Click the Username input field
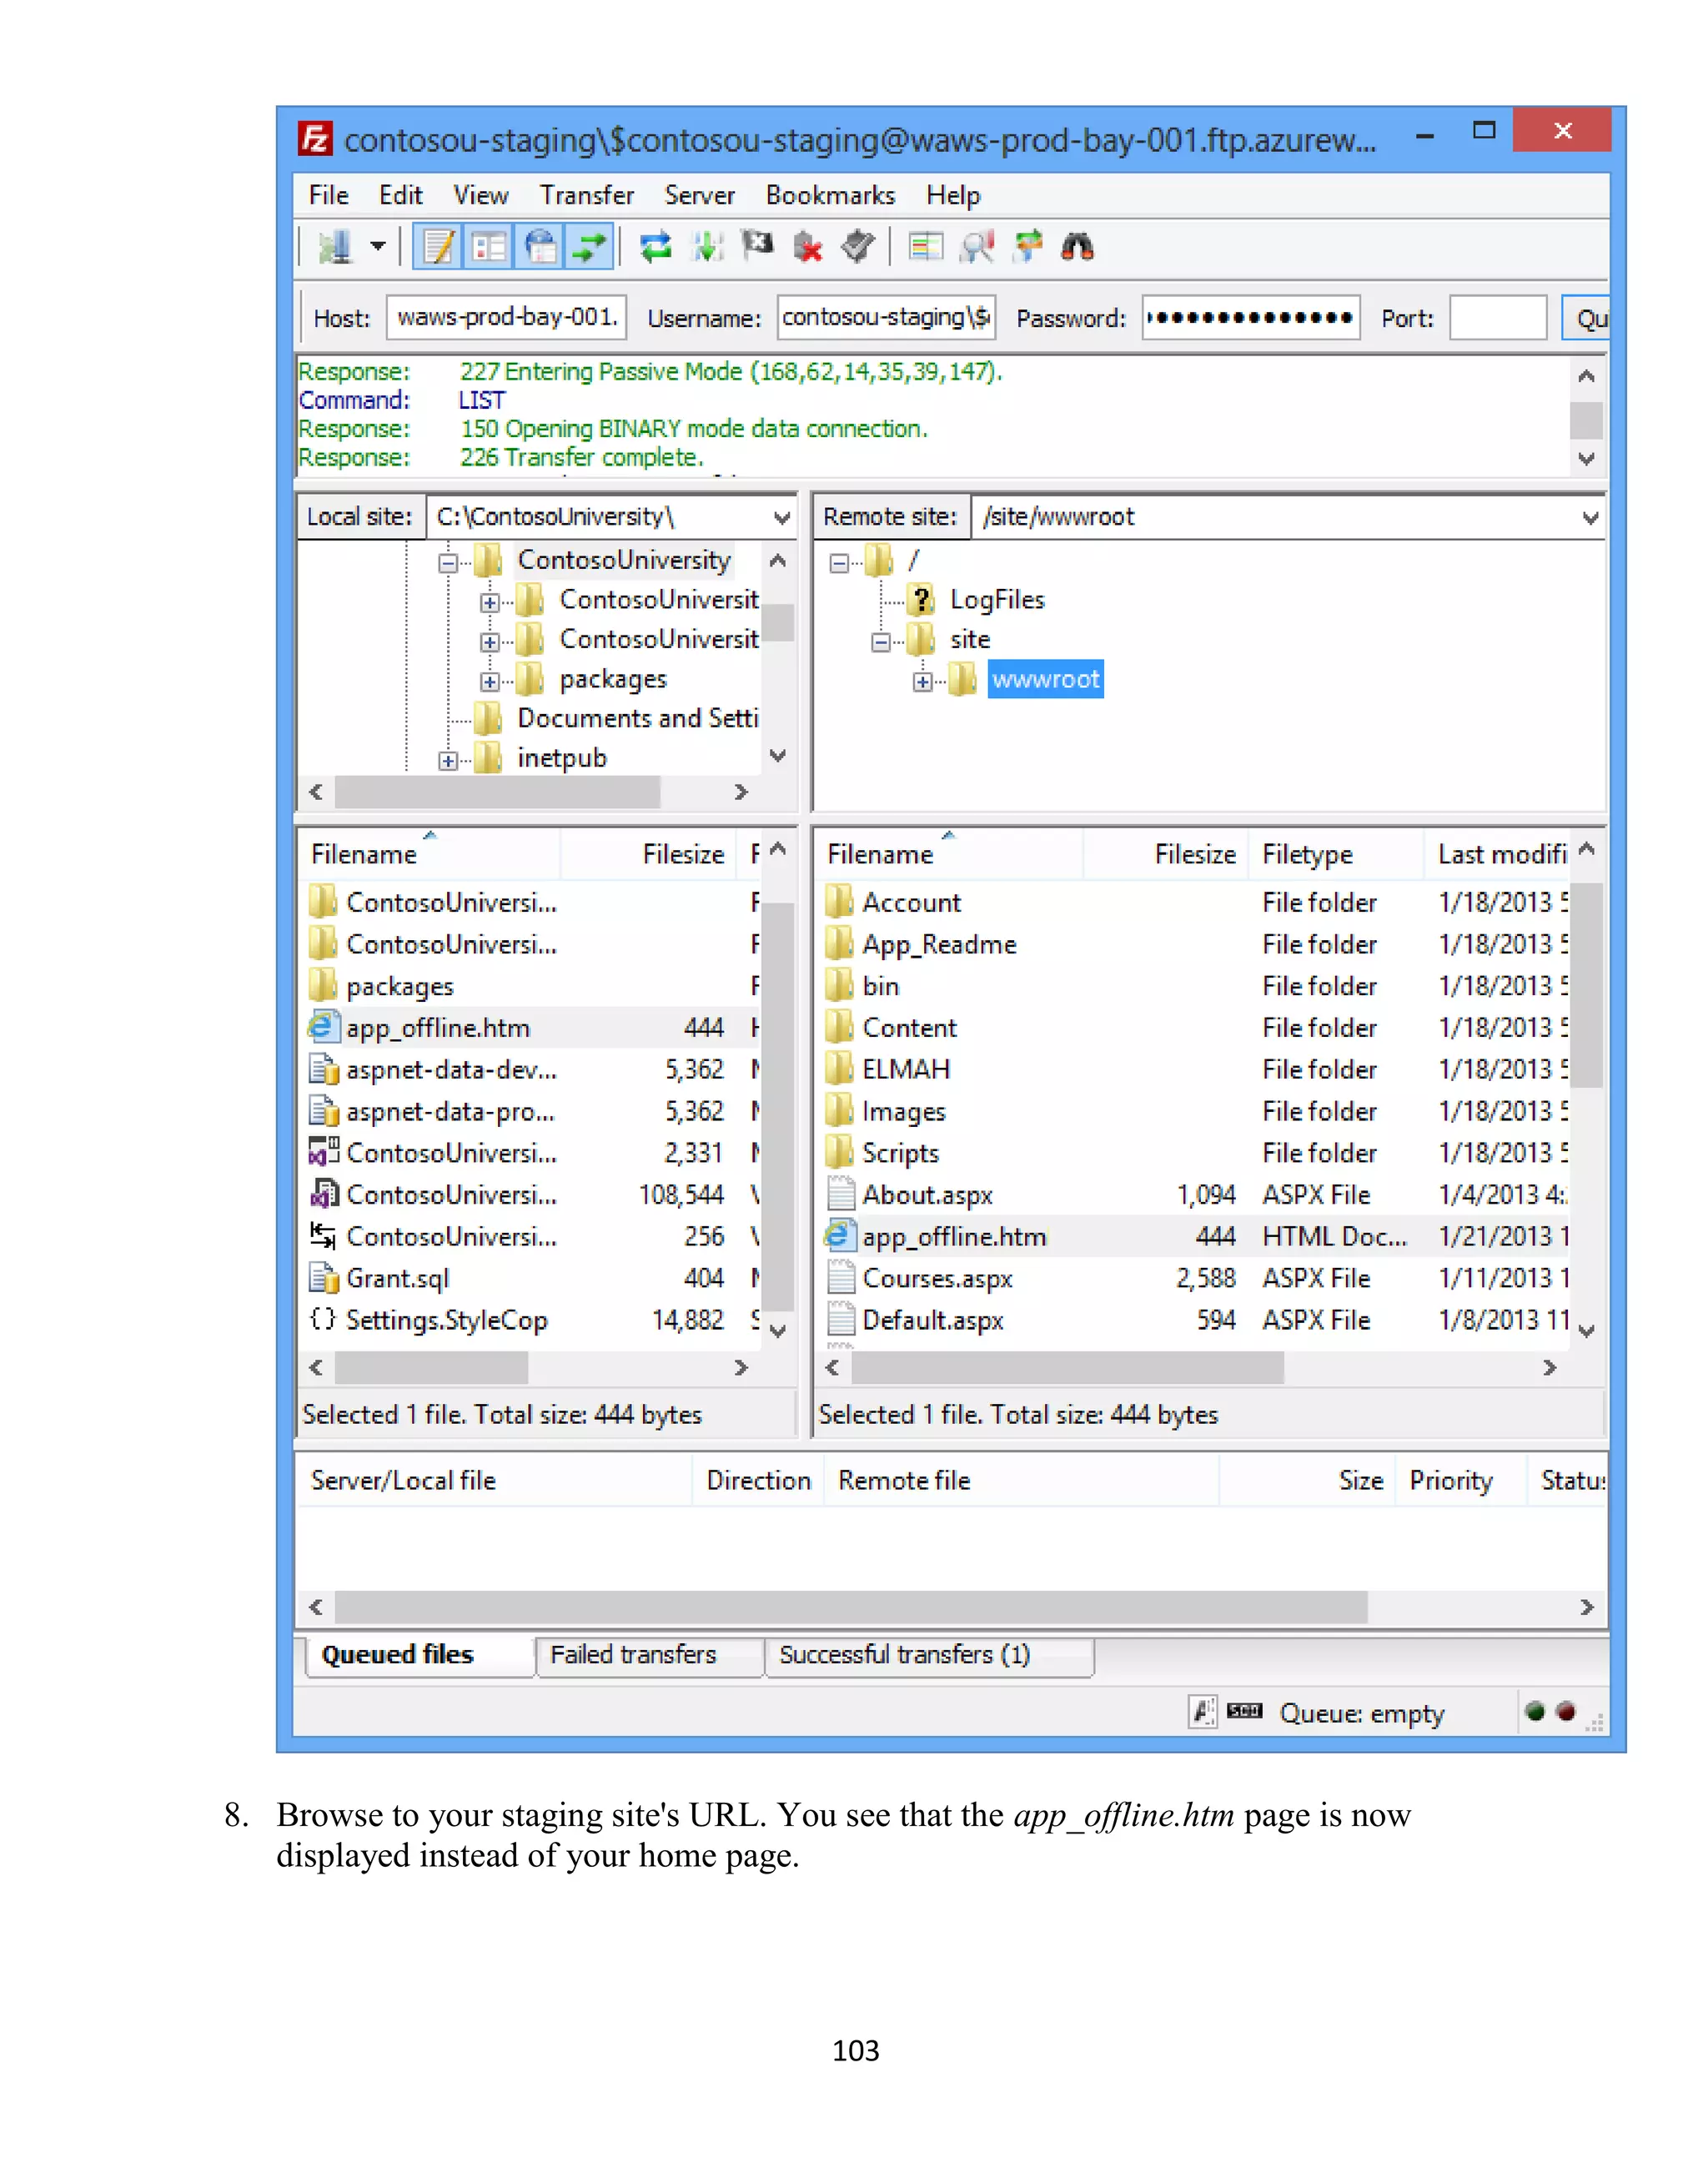The width and height of the screenshot is (1708, 2168). (886, 318)
